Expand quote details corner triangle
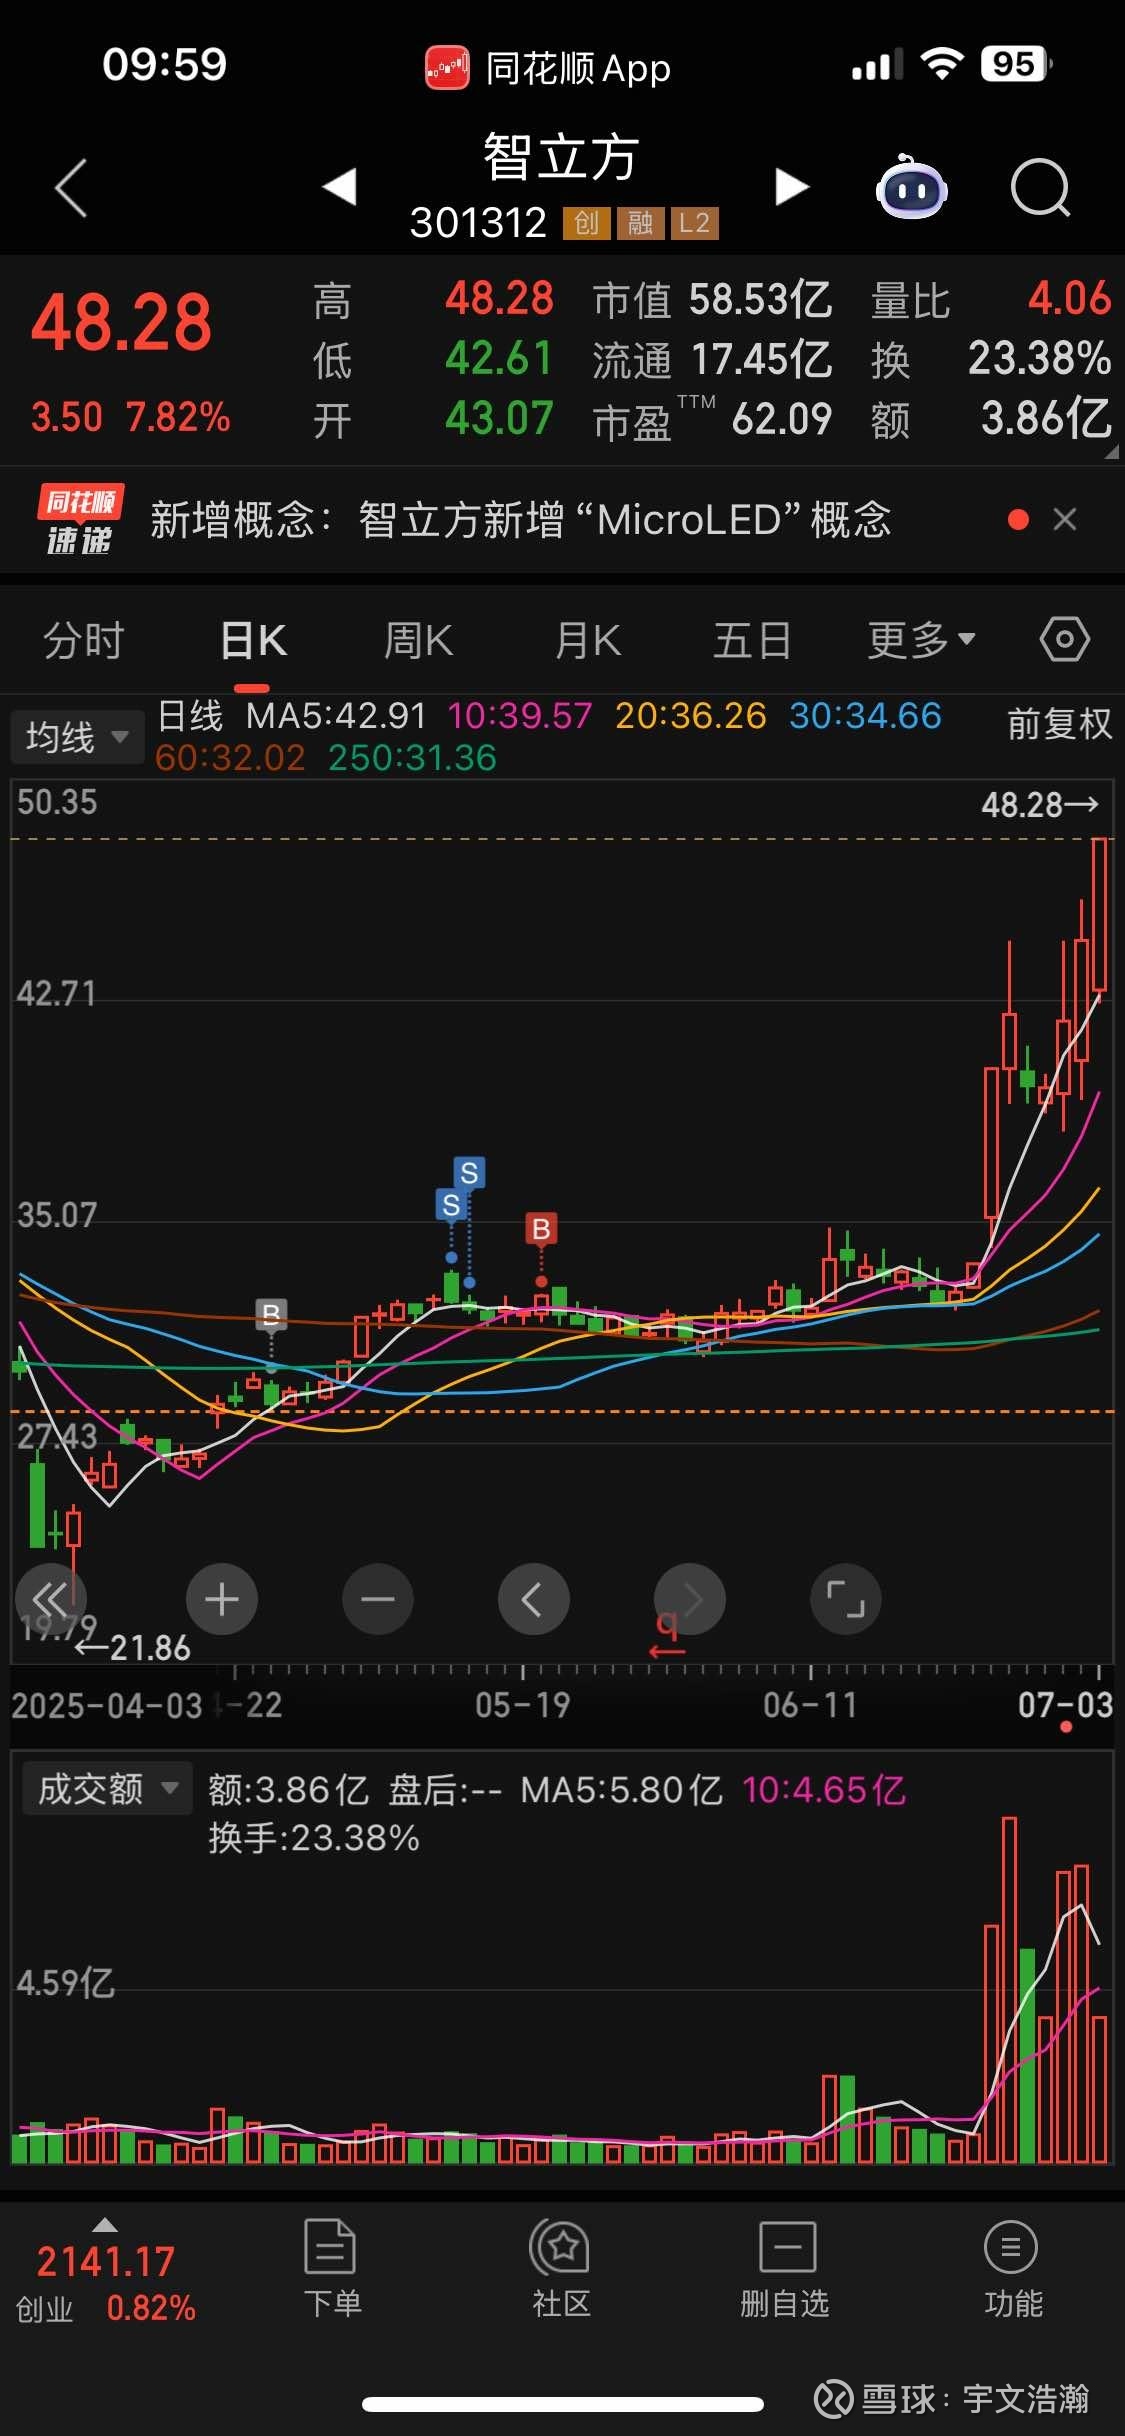Image resolution: width=1125 pixels, height=2436 pixels. pyautogui.click(x=1111, y=451)
